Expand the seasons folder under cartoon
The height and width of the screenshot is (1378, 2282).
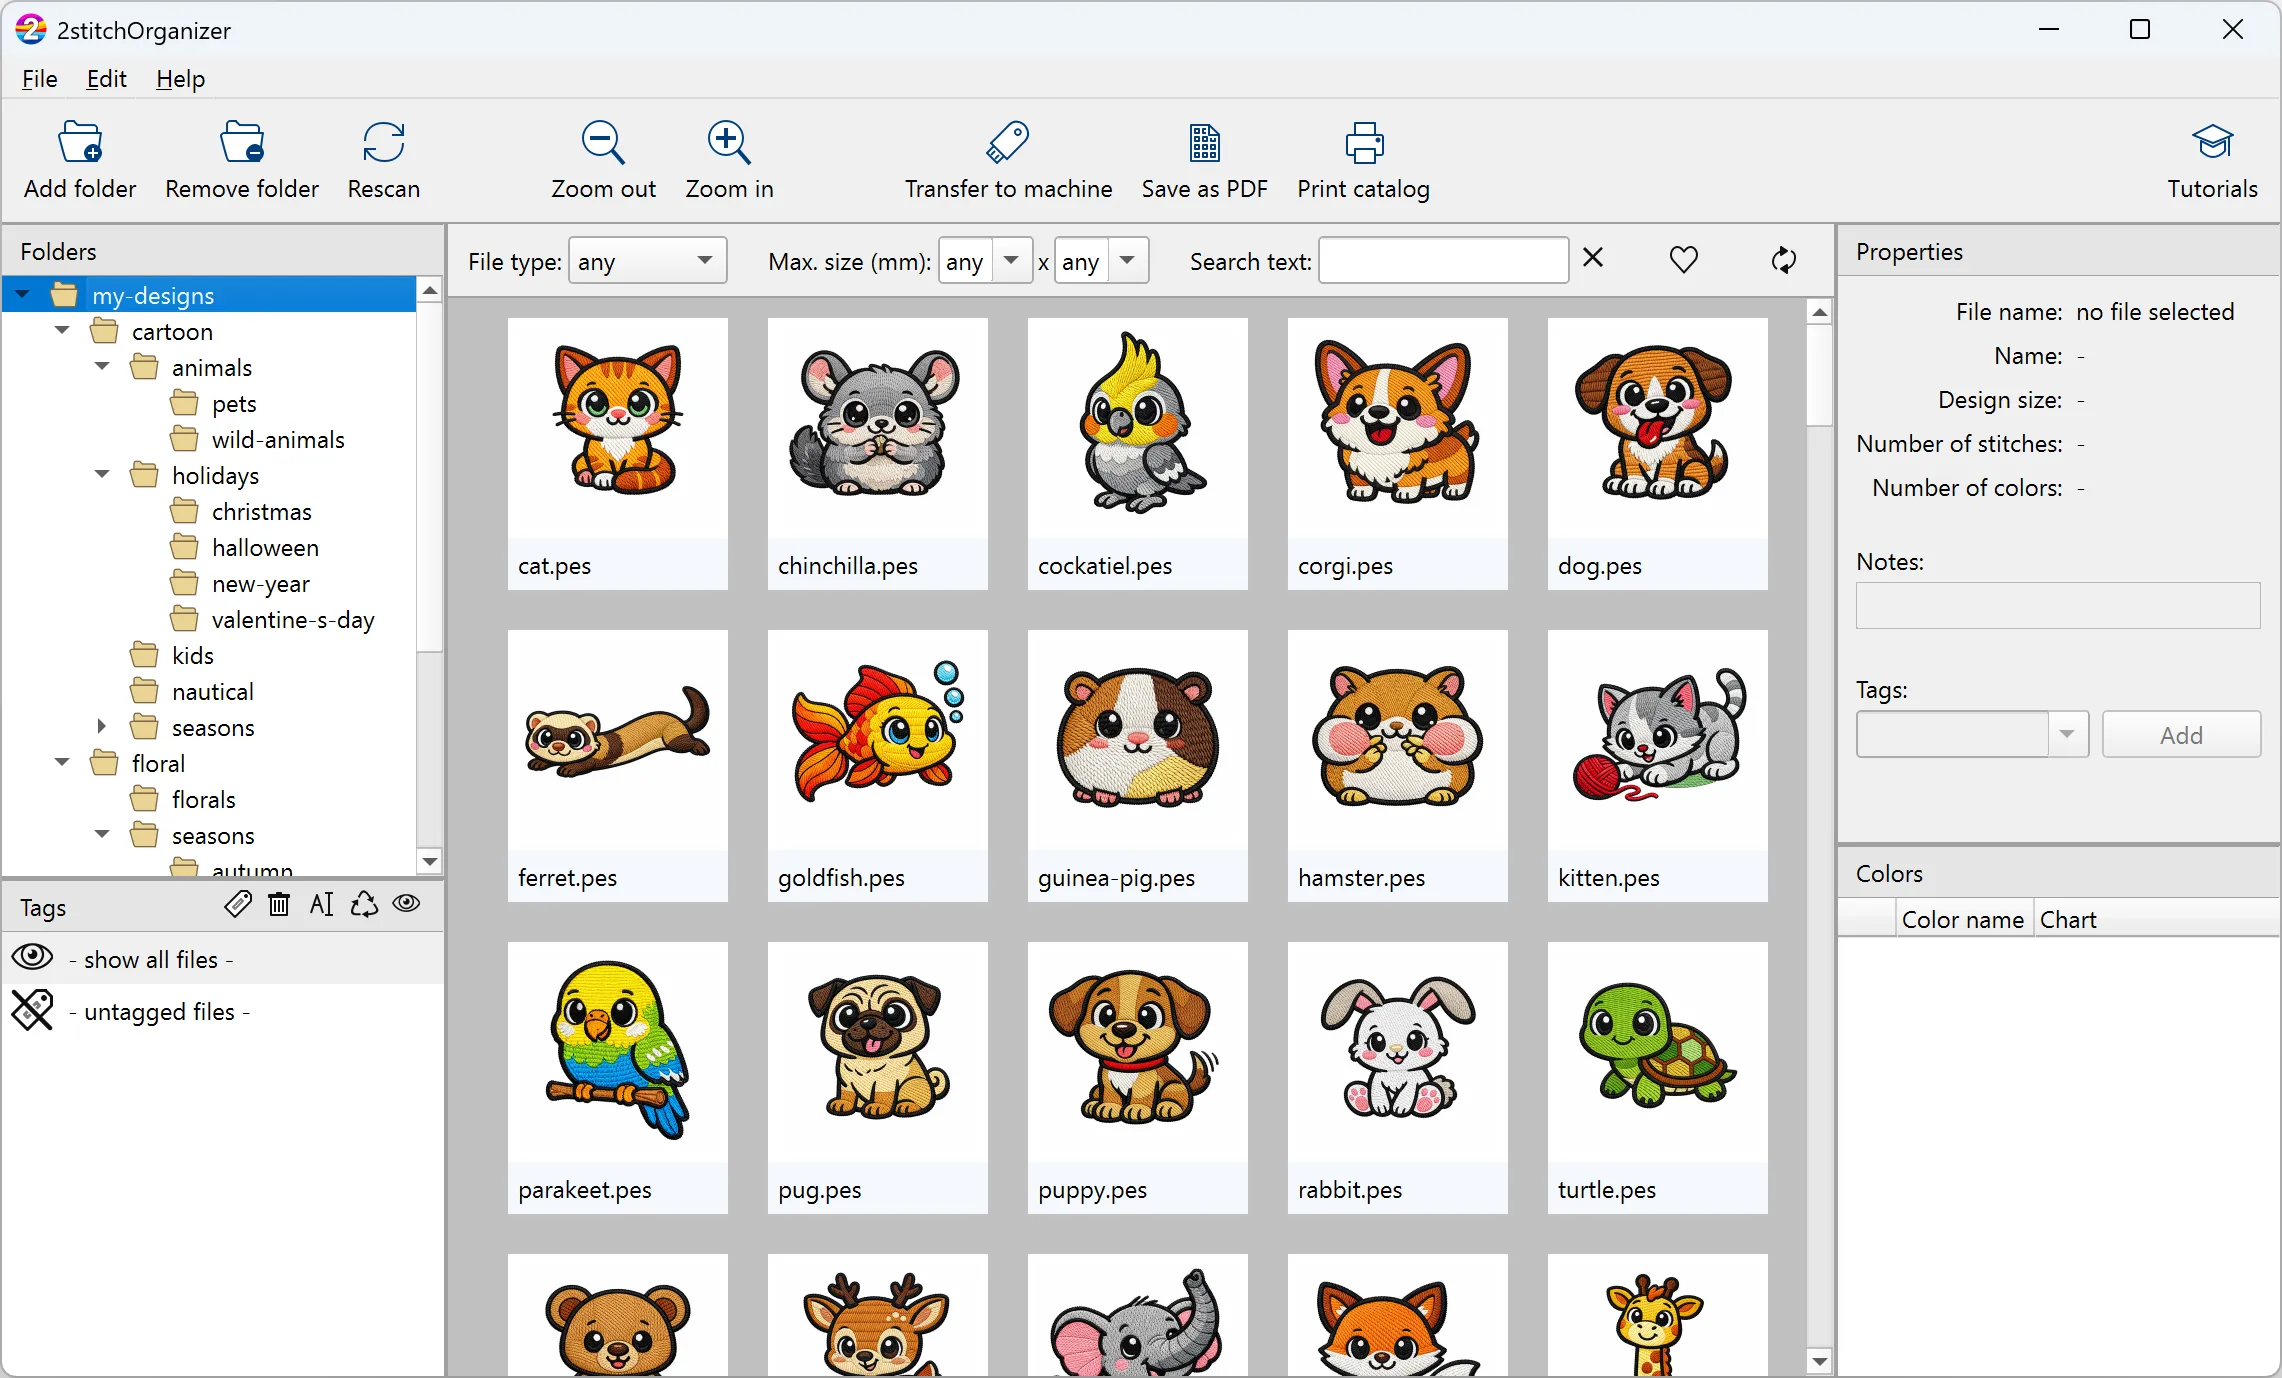click(x=103, y=727)
